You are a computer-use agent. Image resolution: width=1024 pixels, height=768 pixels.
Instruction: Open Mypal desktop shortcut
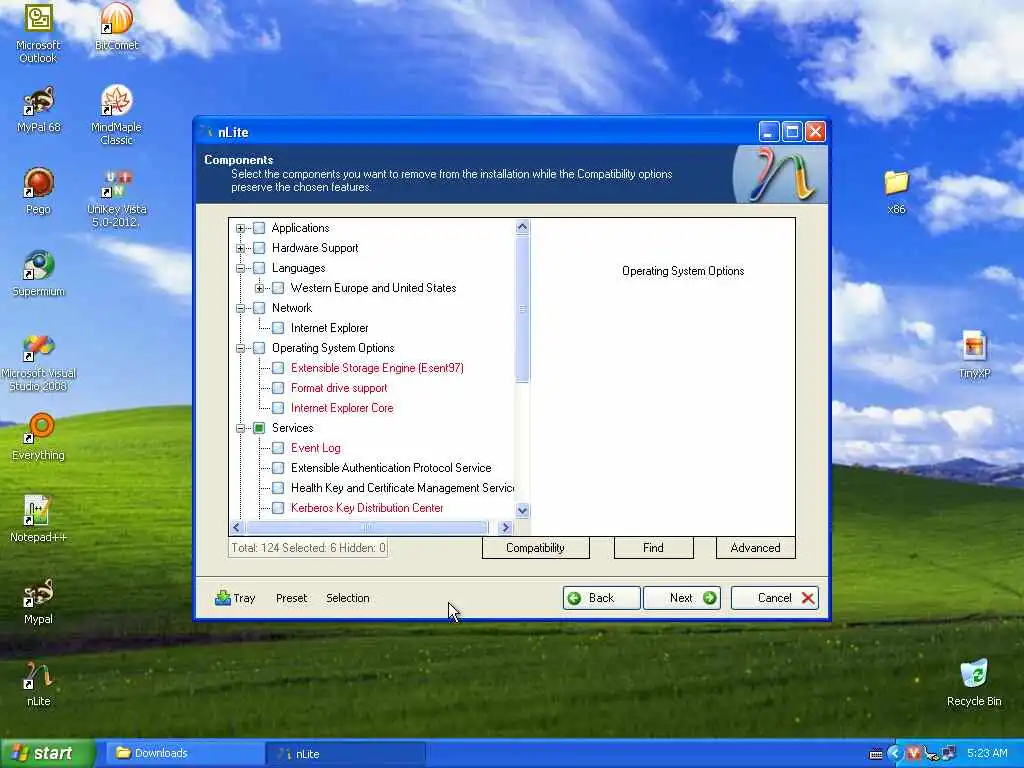click(39, 601)
